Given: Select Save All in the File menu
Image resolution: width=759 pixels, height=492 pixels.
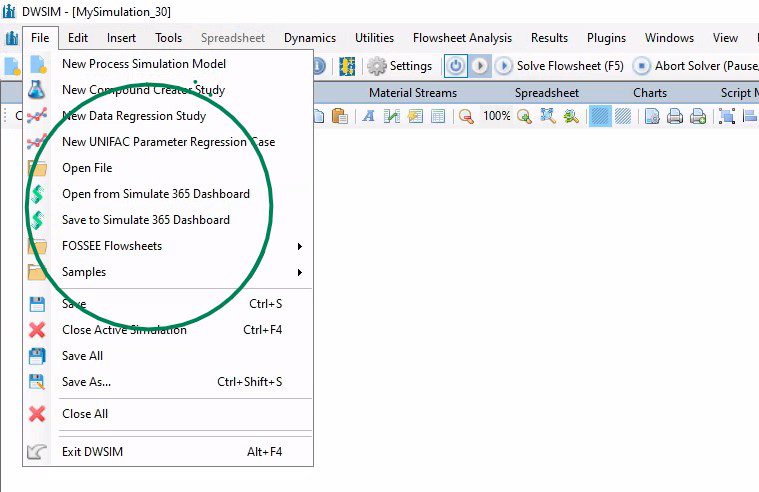Looking at the screenshot, I should click(x=167, y=356).
